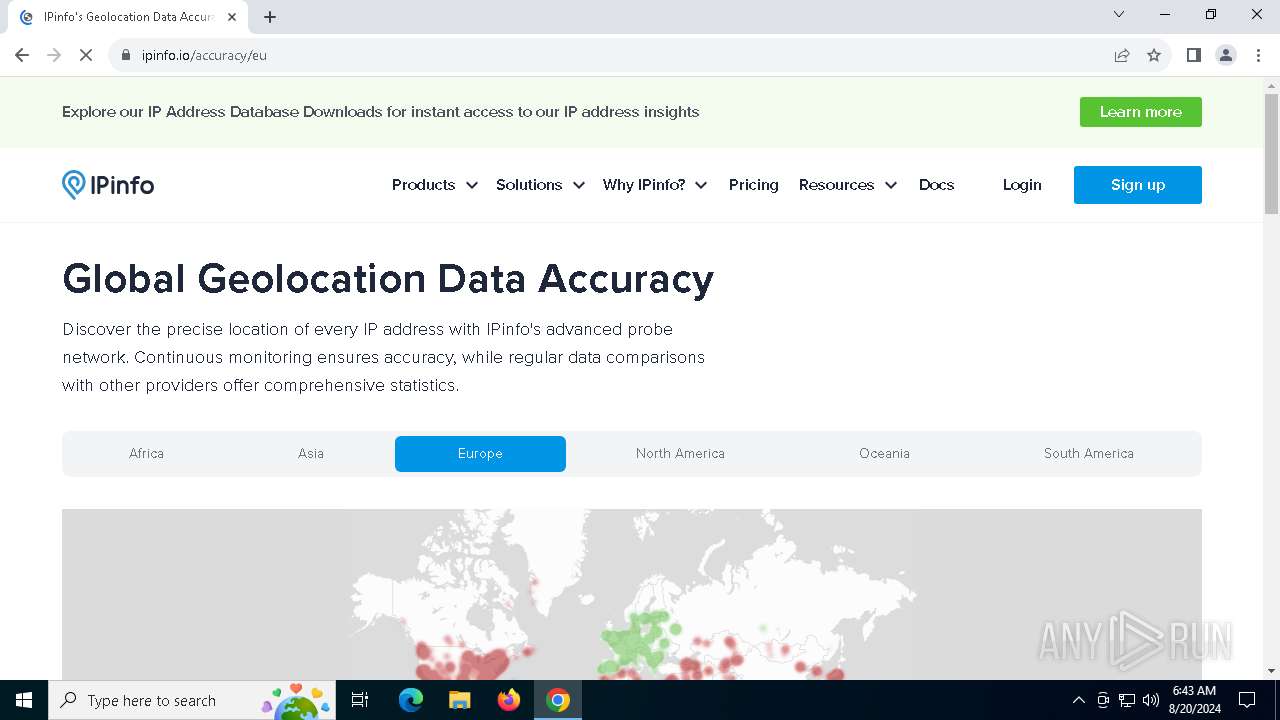Select the Europe tab

(x=480, y=454)
